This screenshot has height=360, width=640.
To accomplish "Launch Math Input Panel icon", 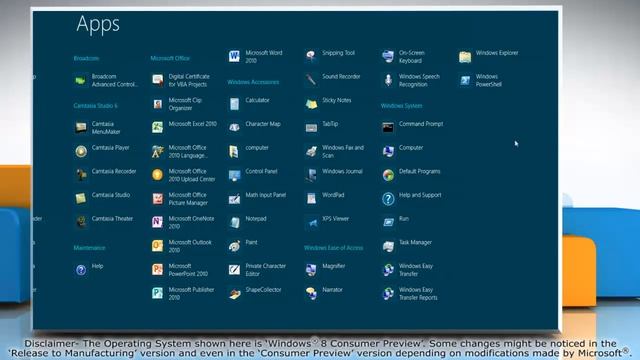I will (x=234, y=199).
